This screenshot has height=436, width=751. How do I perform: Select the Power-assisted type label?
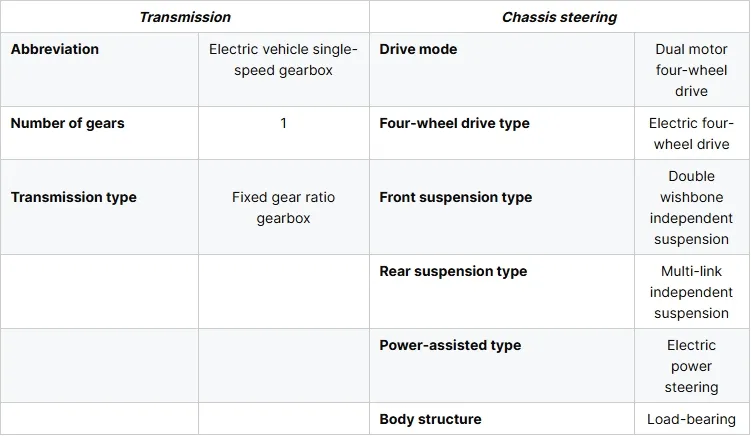[450, 345]
